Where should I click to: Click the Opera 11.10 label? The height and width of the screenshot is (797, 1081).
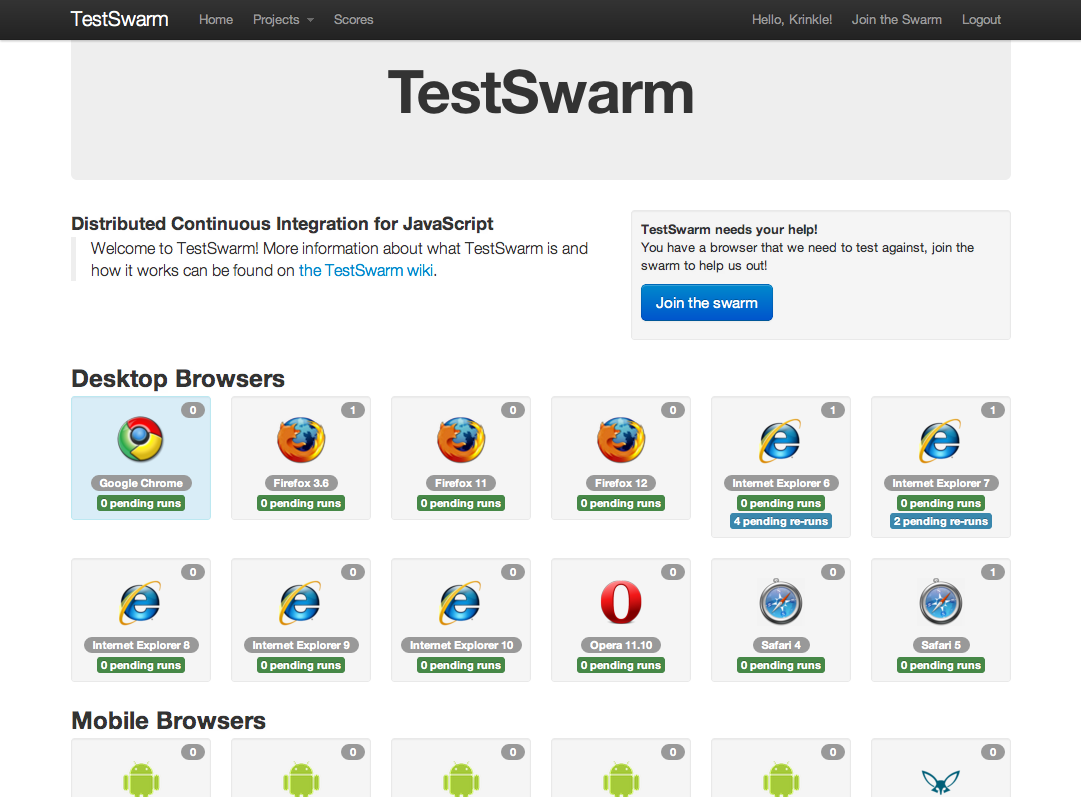coord(620,645)
